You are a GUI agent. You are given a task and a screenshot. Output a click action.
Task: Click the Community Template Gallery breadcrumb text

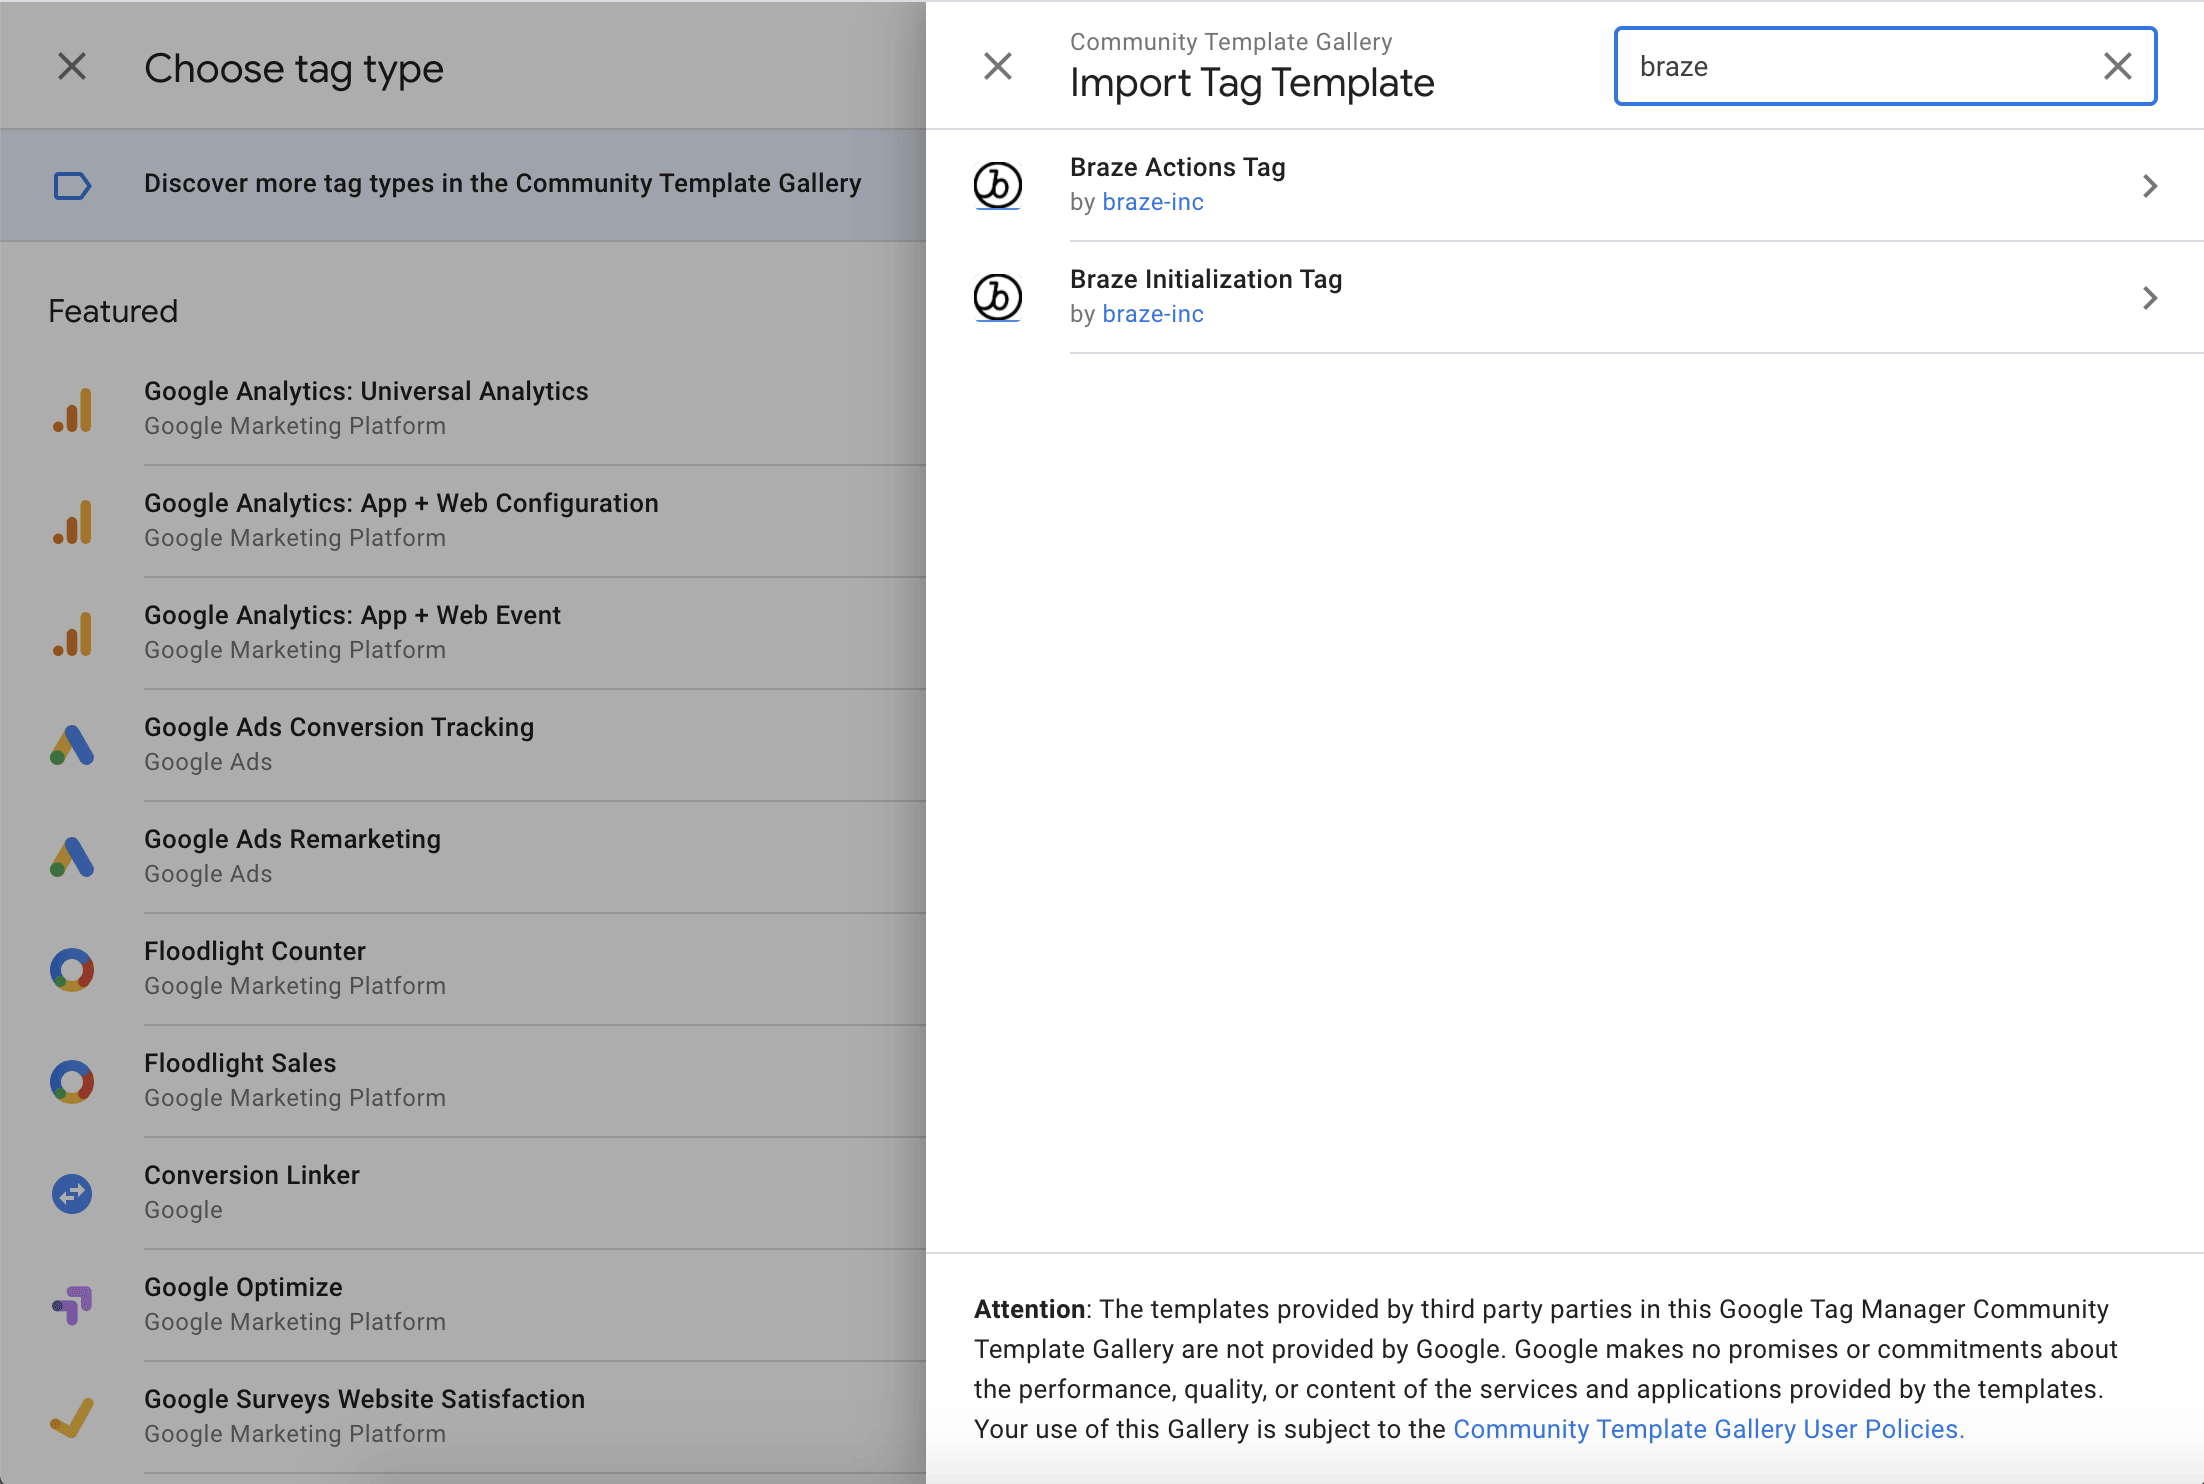point(1231,42)
